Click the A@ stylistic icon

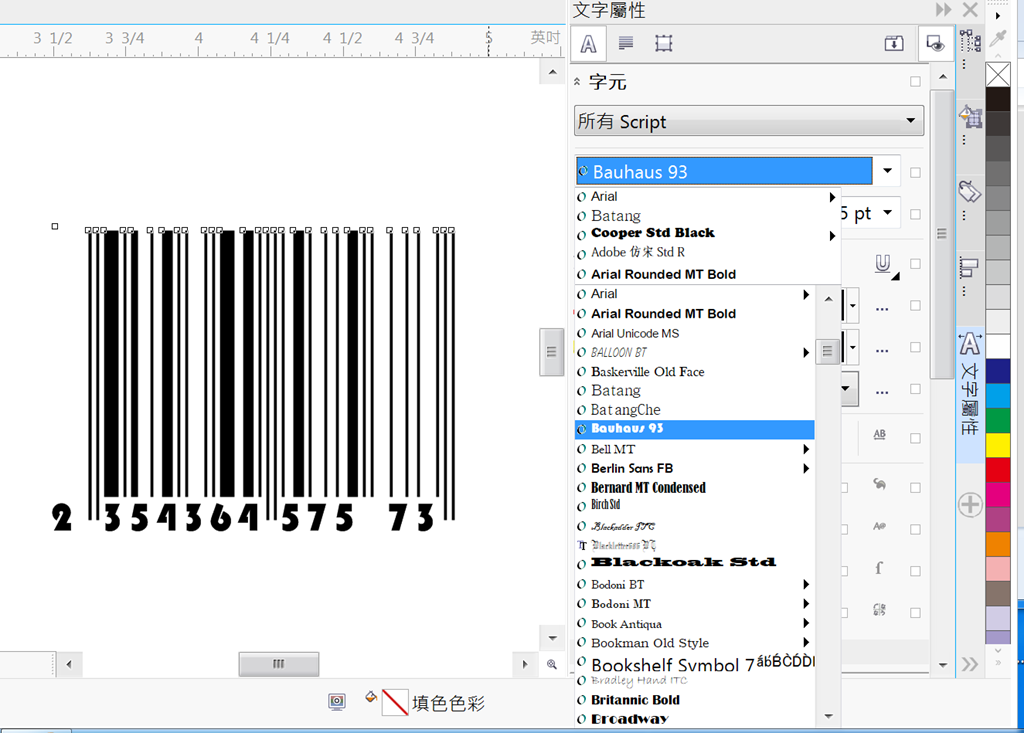pos(880,526)
